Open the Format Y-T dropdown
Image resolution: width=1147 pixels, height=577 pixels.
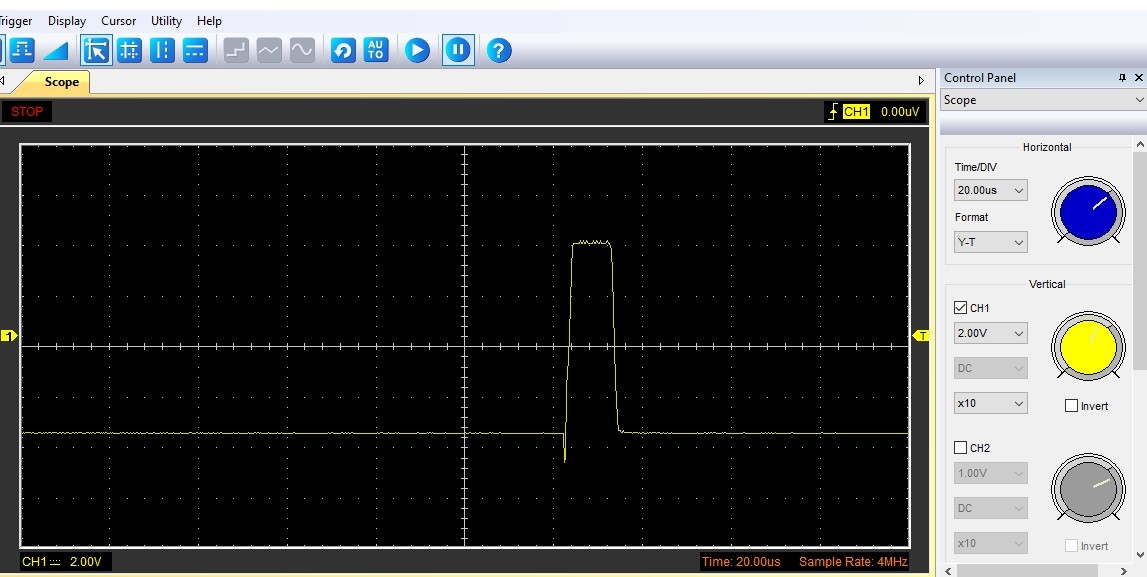click(990, 242)
